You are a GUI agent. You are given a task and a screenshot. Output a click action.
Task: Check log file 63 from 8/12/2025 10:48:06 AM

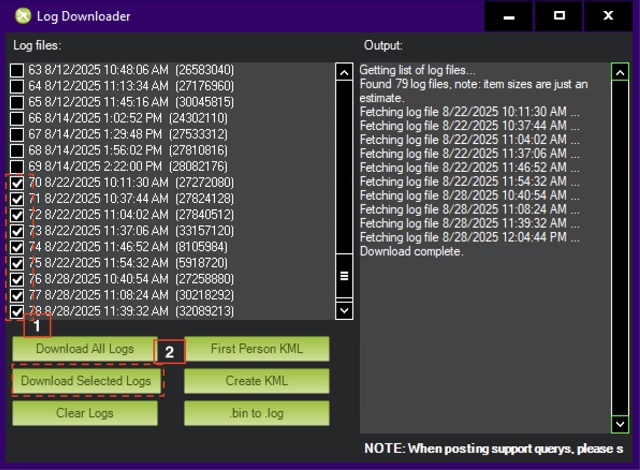coord(17,70)
